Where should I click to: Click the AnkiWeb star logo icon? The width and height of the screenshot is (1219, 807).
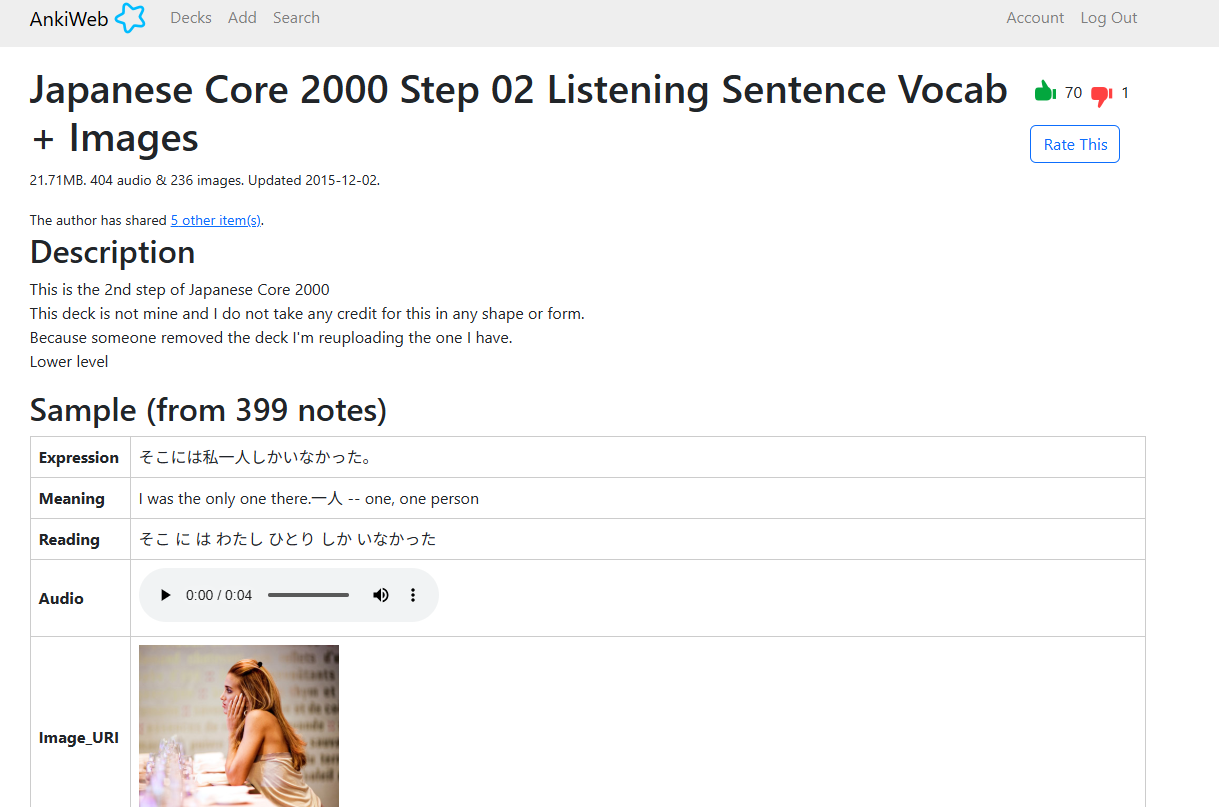(130, 18)
